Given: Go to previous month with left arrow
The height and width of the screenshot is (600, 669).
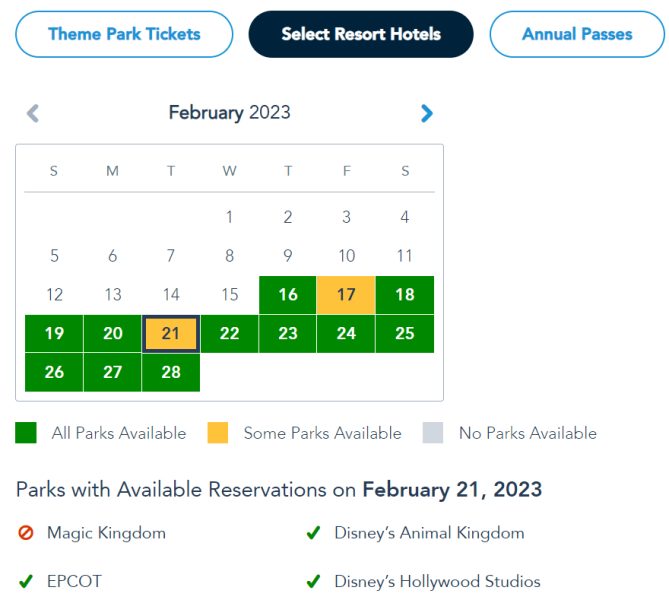Looking at the screenshot, I should [33, 113].
